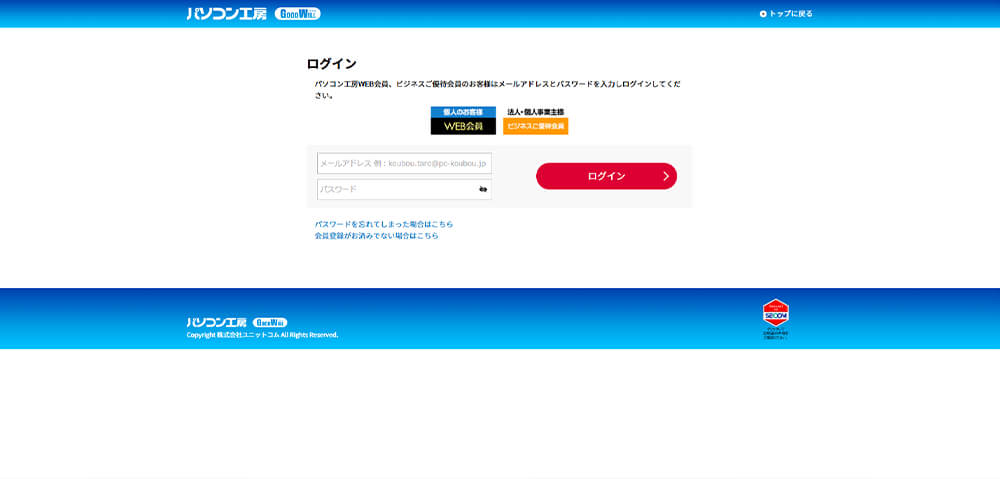1000x479 pixels.
Task: Click the SECOM security seal
Action: pyautogui.click(x=776, y=318)
